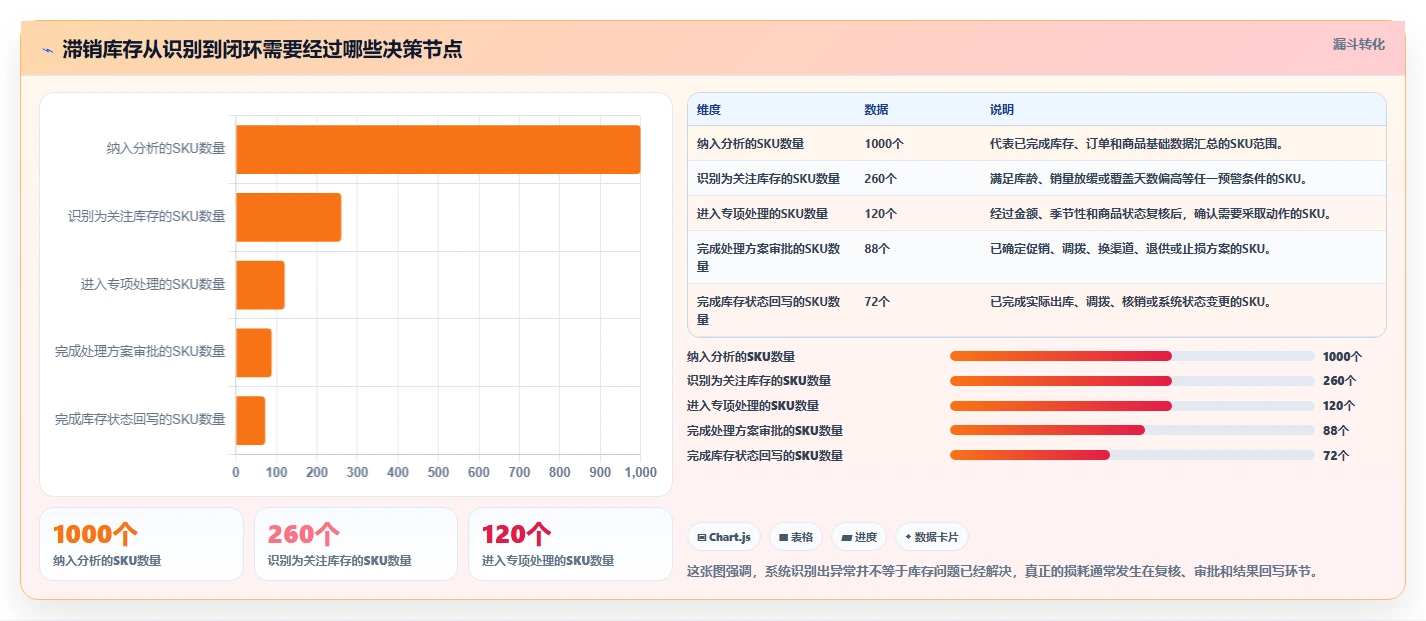This screenshot has height=621, width=1426.
Task: Click progress list label 完成处理方案审批的SKU数量
Action: [765, 431]
